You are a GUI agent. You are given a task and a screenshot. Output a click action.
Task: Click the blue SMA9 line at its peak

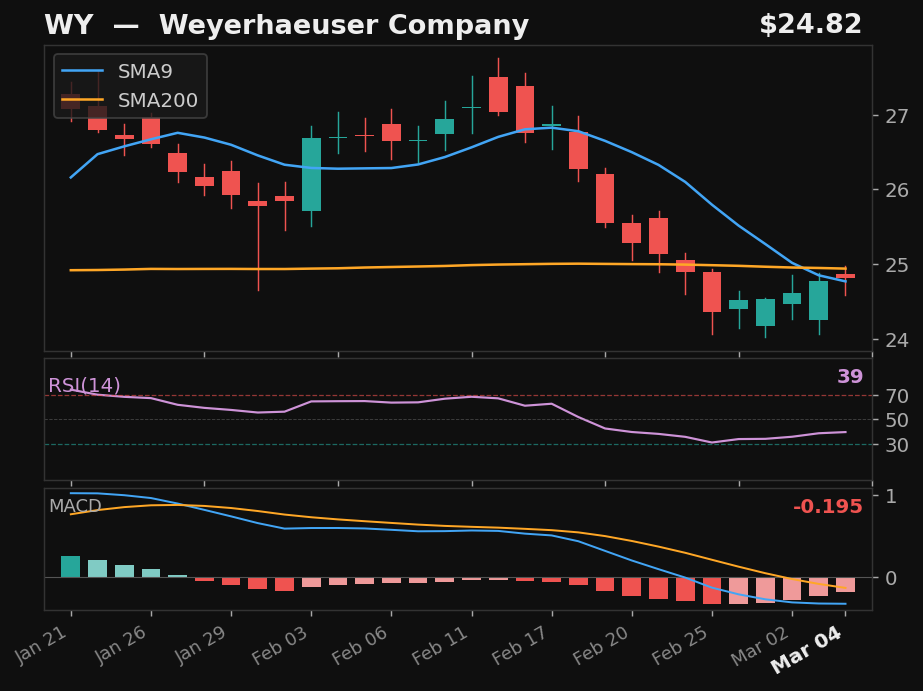tap(547, 126)
